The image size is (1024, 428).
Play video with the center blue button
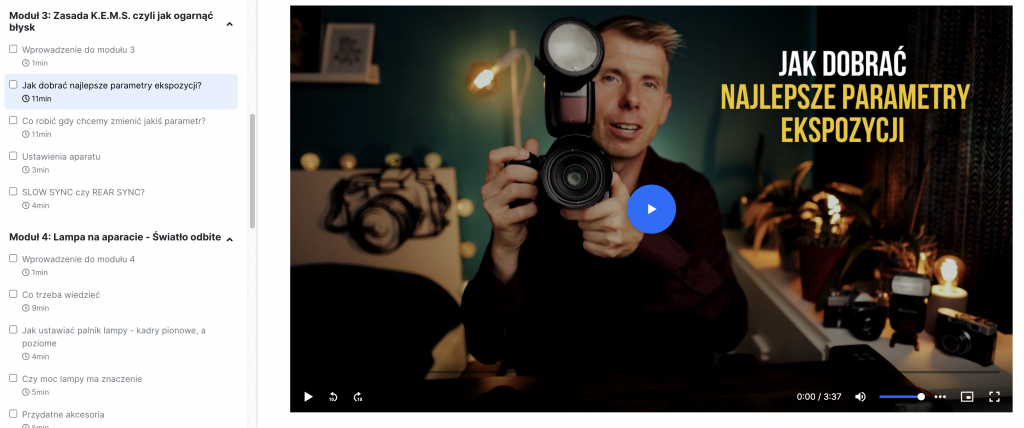(651, 209)
